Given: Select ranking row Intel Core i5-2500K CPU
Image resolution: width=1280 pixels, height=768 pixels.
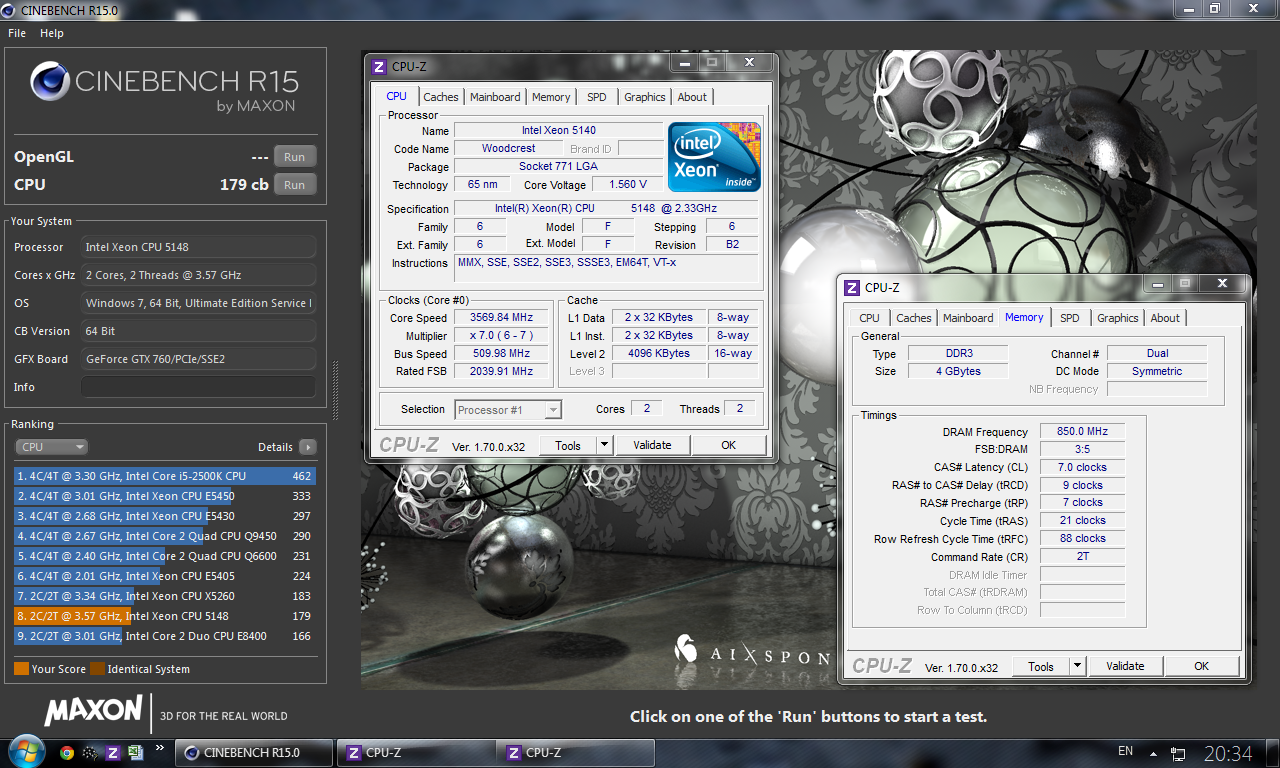Looking at the screenshot, I should (x=165, y=476).
